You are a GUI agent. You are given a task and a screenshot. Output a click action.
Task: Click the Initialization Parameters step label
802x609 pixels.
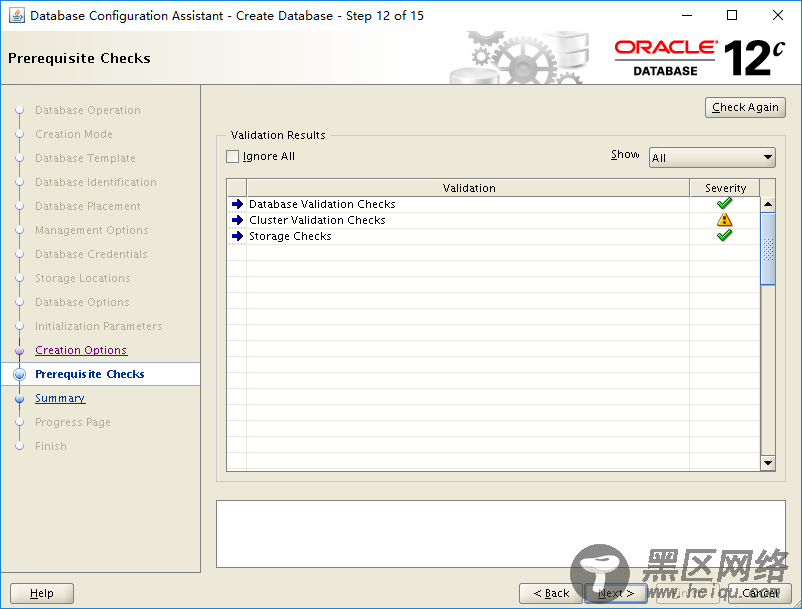click(x=99, y=327)
